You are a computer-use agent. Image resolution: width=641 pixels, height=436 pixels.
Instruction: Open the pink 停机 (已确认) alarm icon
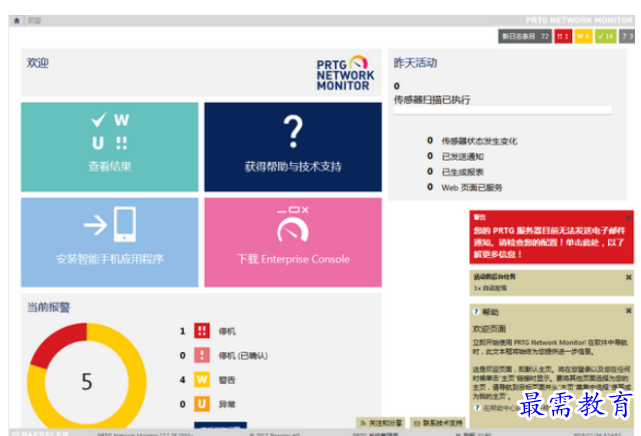point(202,356)
